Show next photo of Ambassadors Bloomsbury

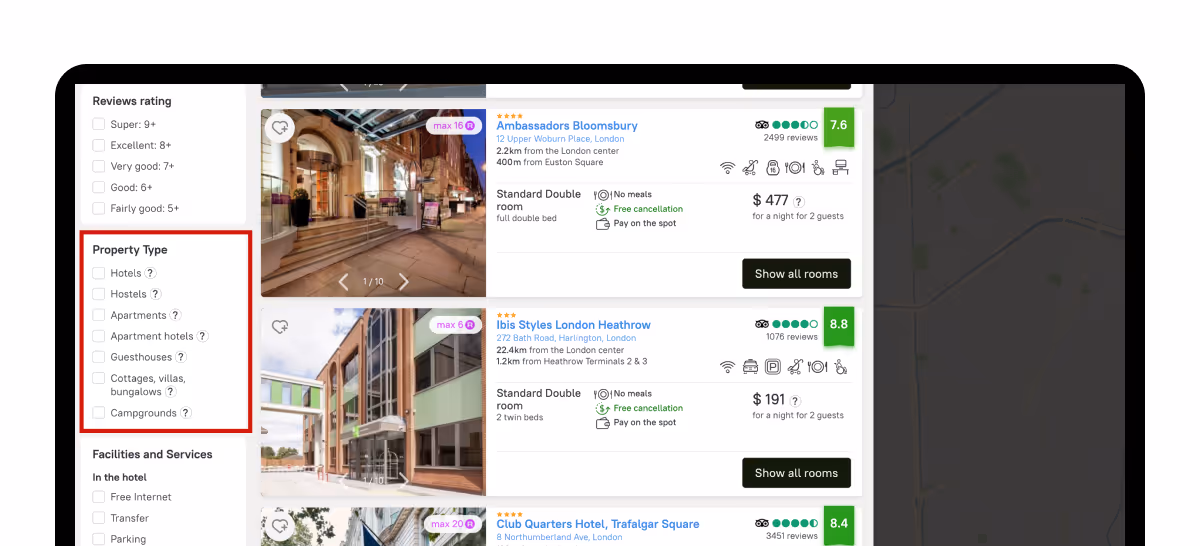pyautogui.click(x=404, y=282)
